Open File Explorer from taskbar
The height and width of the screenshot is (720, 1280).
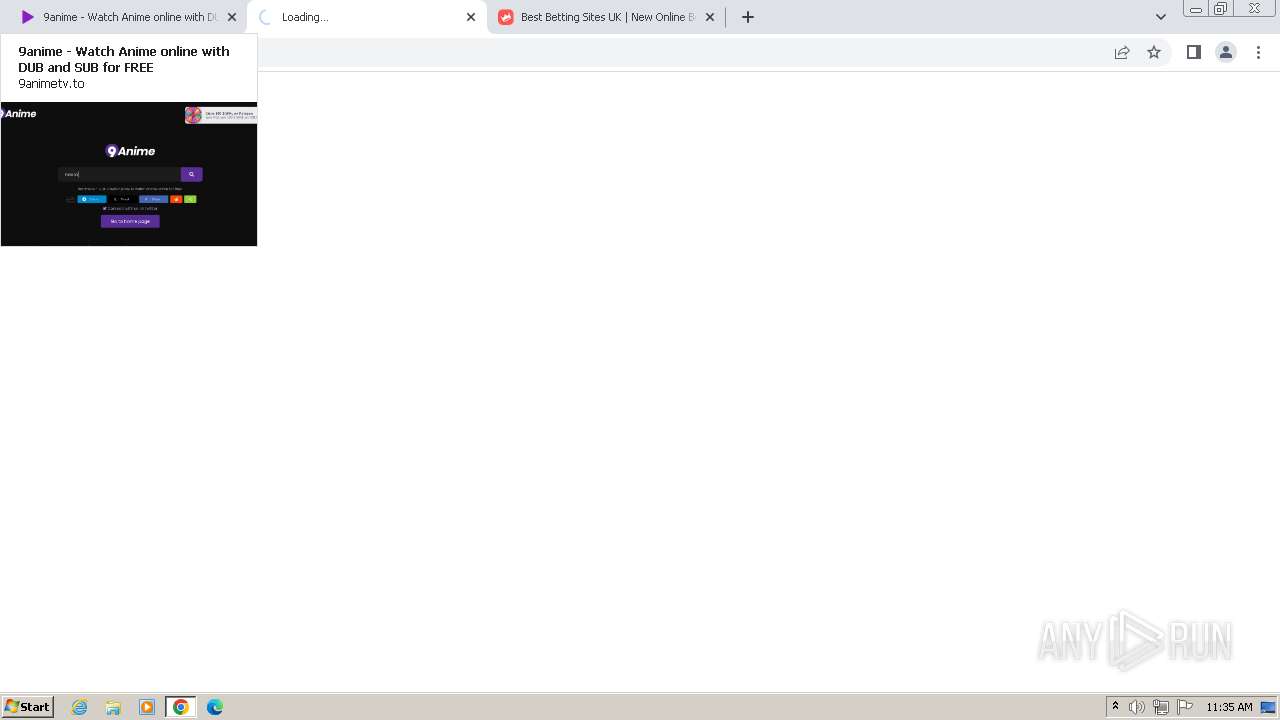(113, 707)
